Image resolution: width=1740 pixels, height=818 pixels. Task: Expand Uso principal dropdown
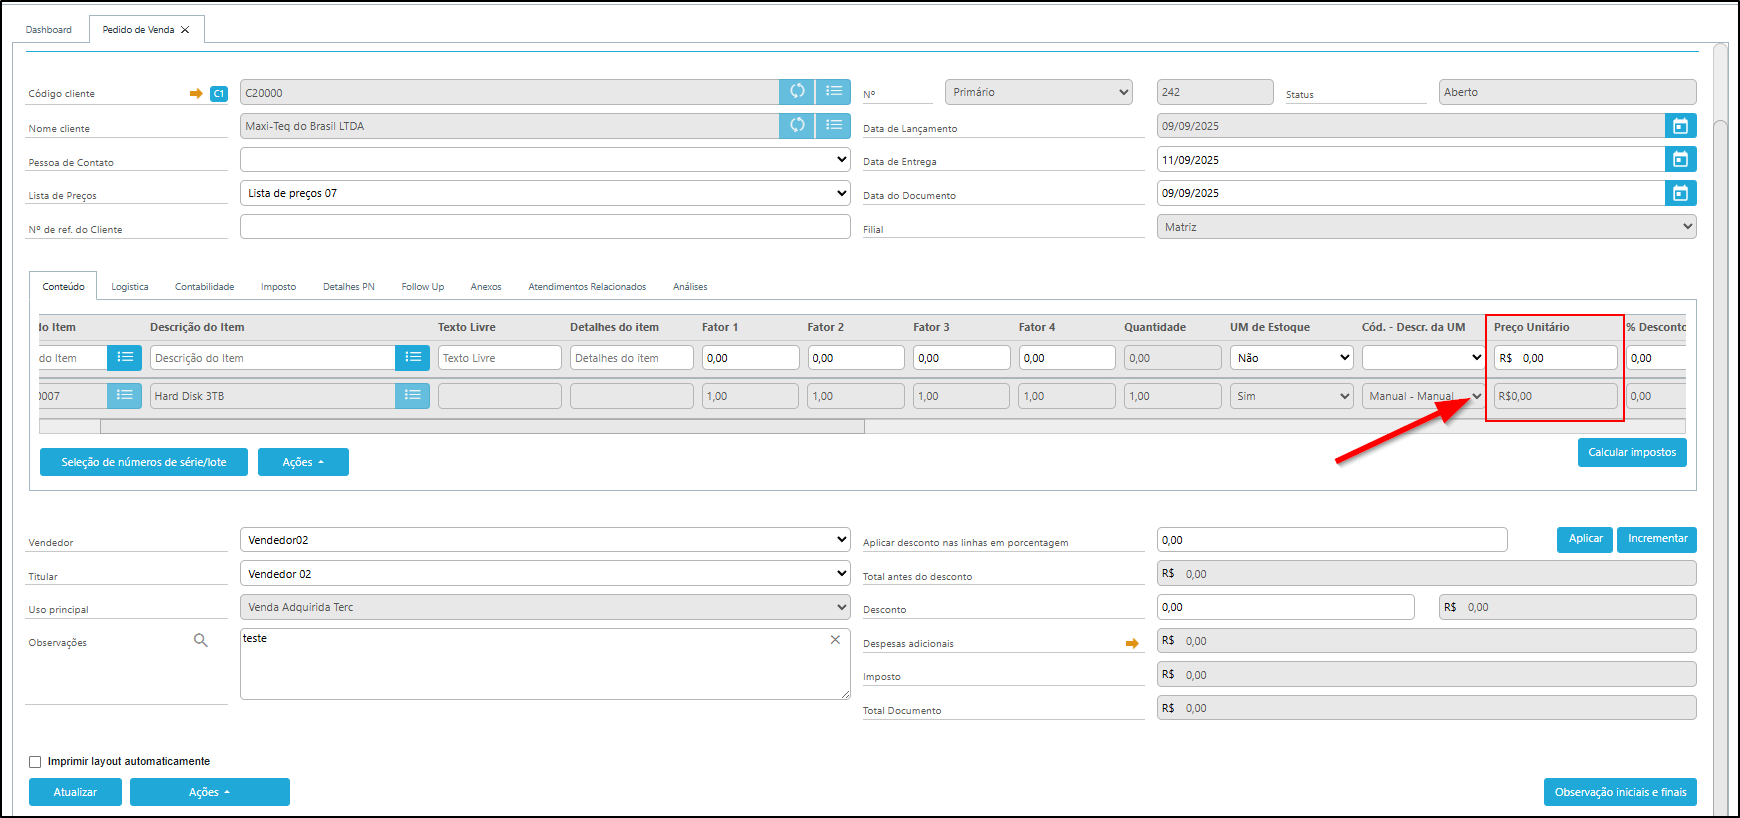click(x=545, y=607)
